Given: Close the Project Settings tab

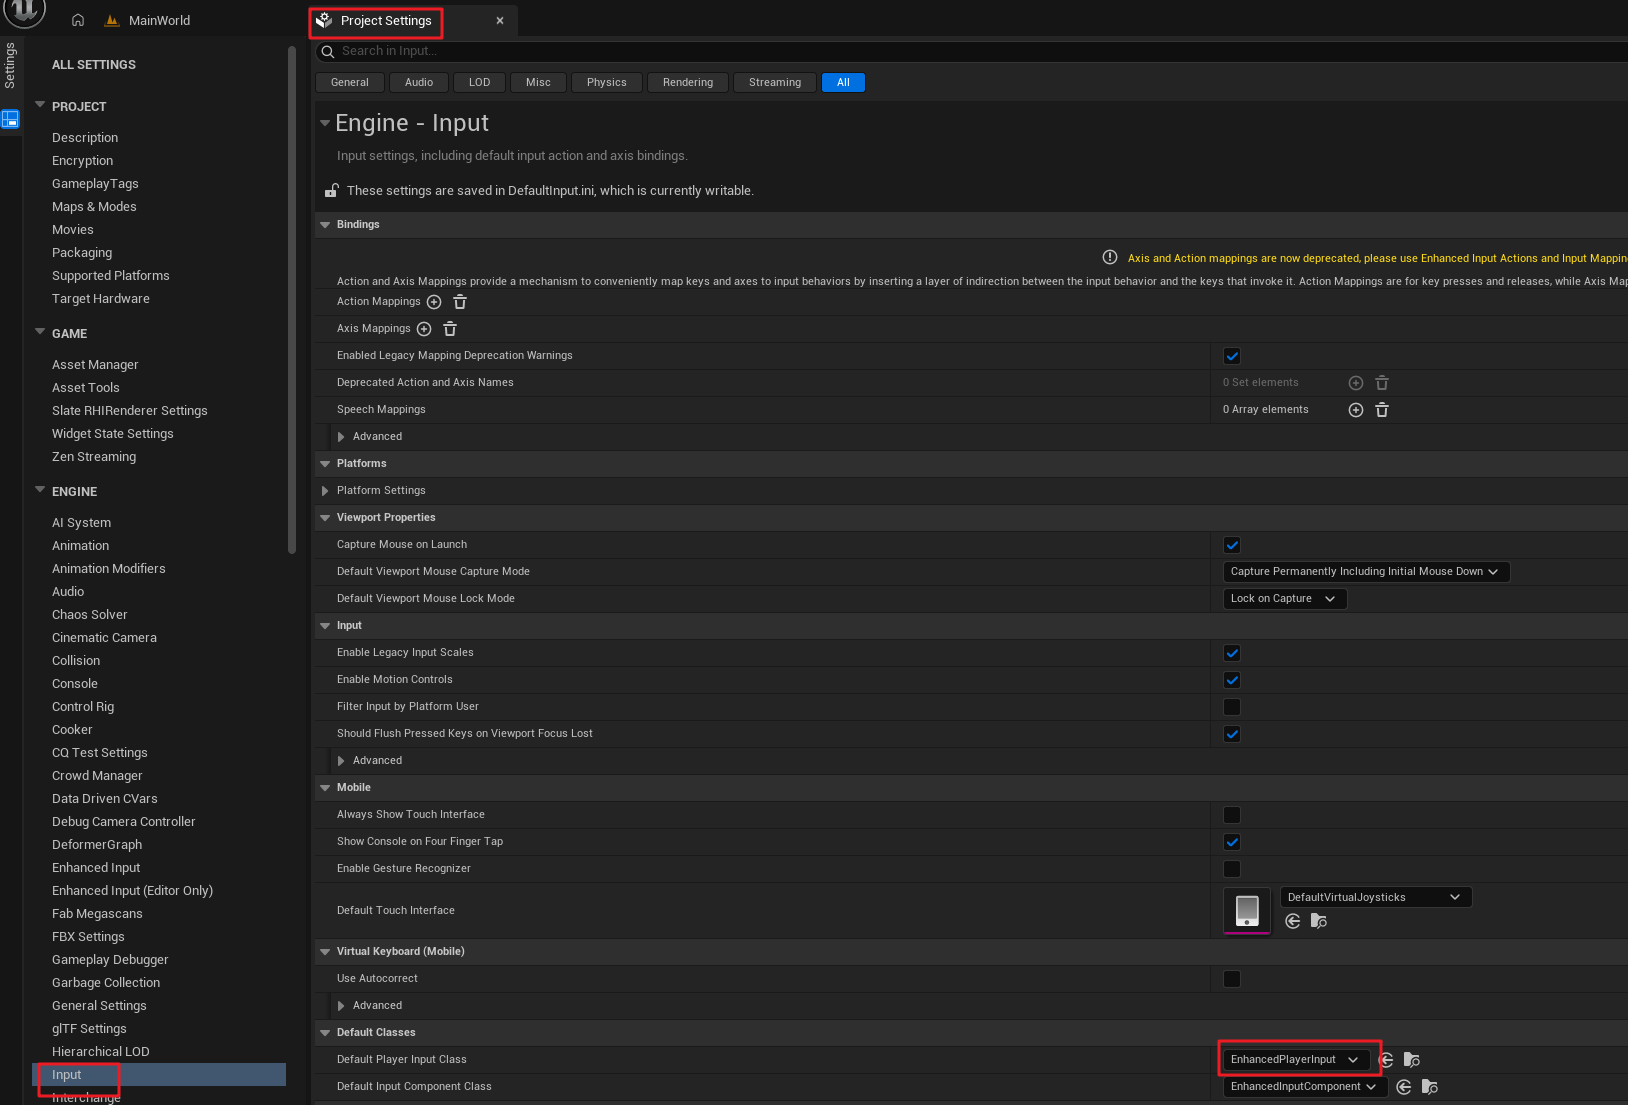Looking at the screenshot, I should [x=500, y=21].
